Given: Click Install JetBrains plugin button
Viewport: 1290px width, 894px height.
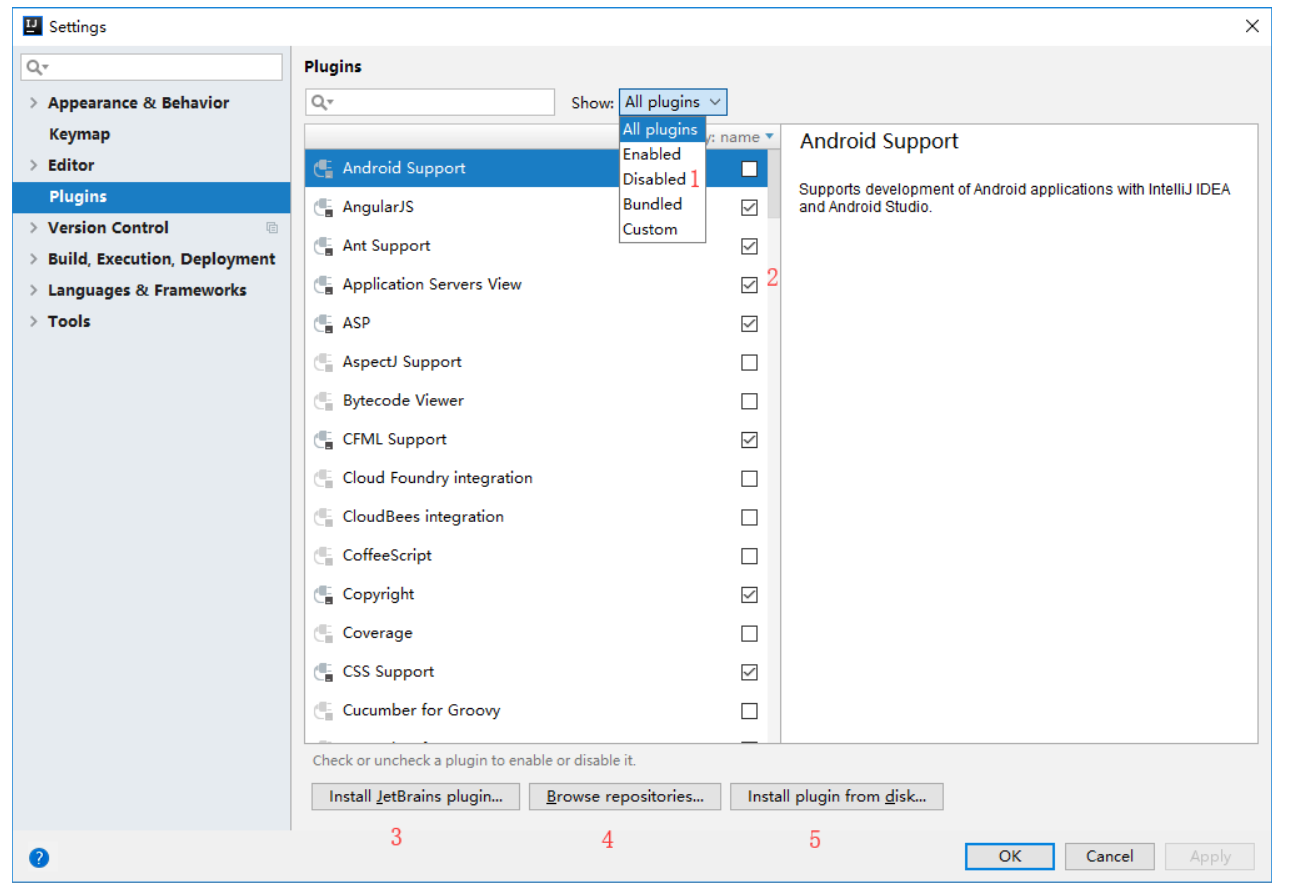Looking at the screenshot, I should tap(415, 797).
